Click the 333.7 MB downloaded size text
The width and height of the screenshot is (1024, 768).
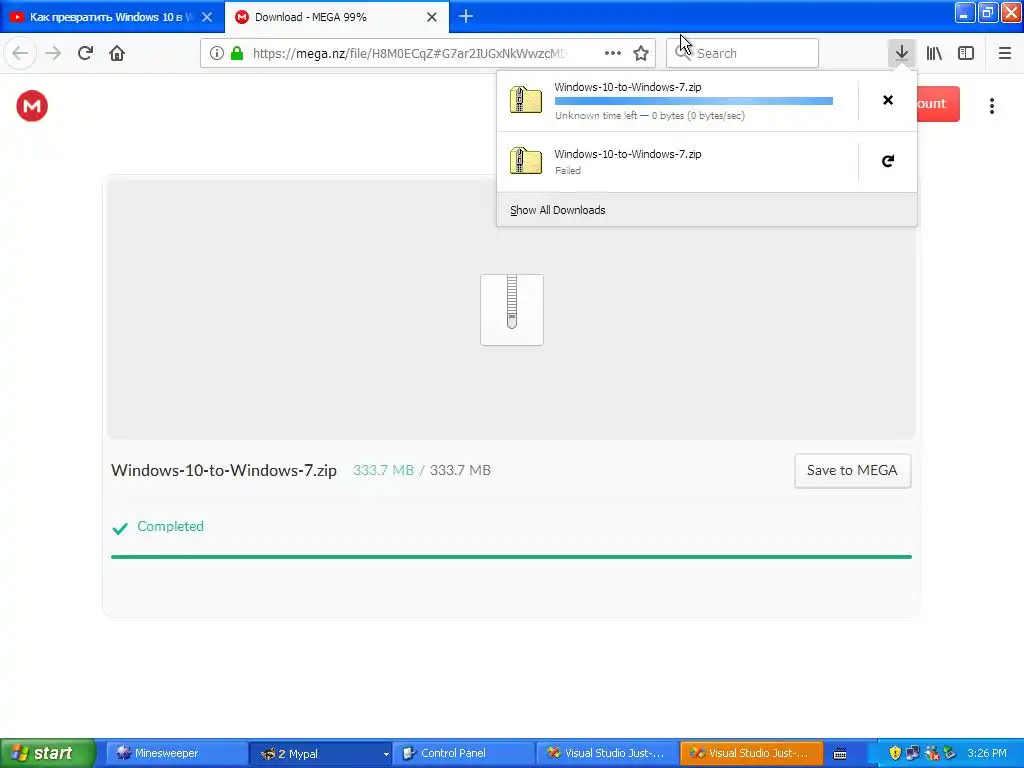[x=383, y=470]
